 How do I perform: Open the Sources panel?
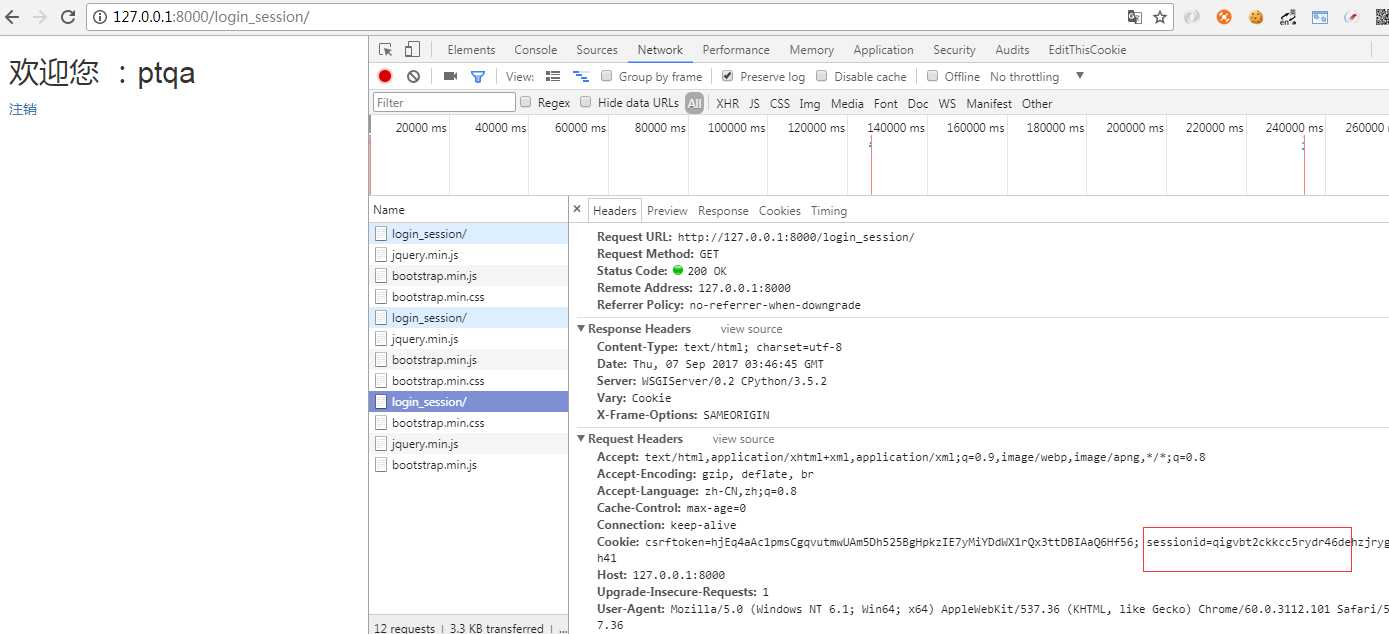[x=597, y=50]
